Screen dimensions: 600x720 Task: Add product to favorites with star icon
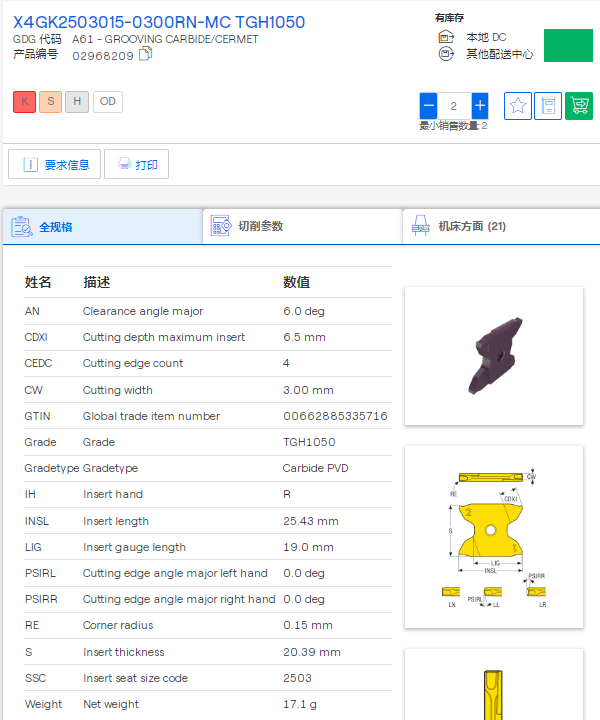point(518,106)
